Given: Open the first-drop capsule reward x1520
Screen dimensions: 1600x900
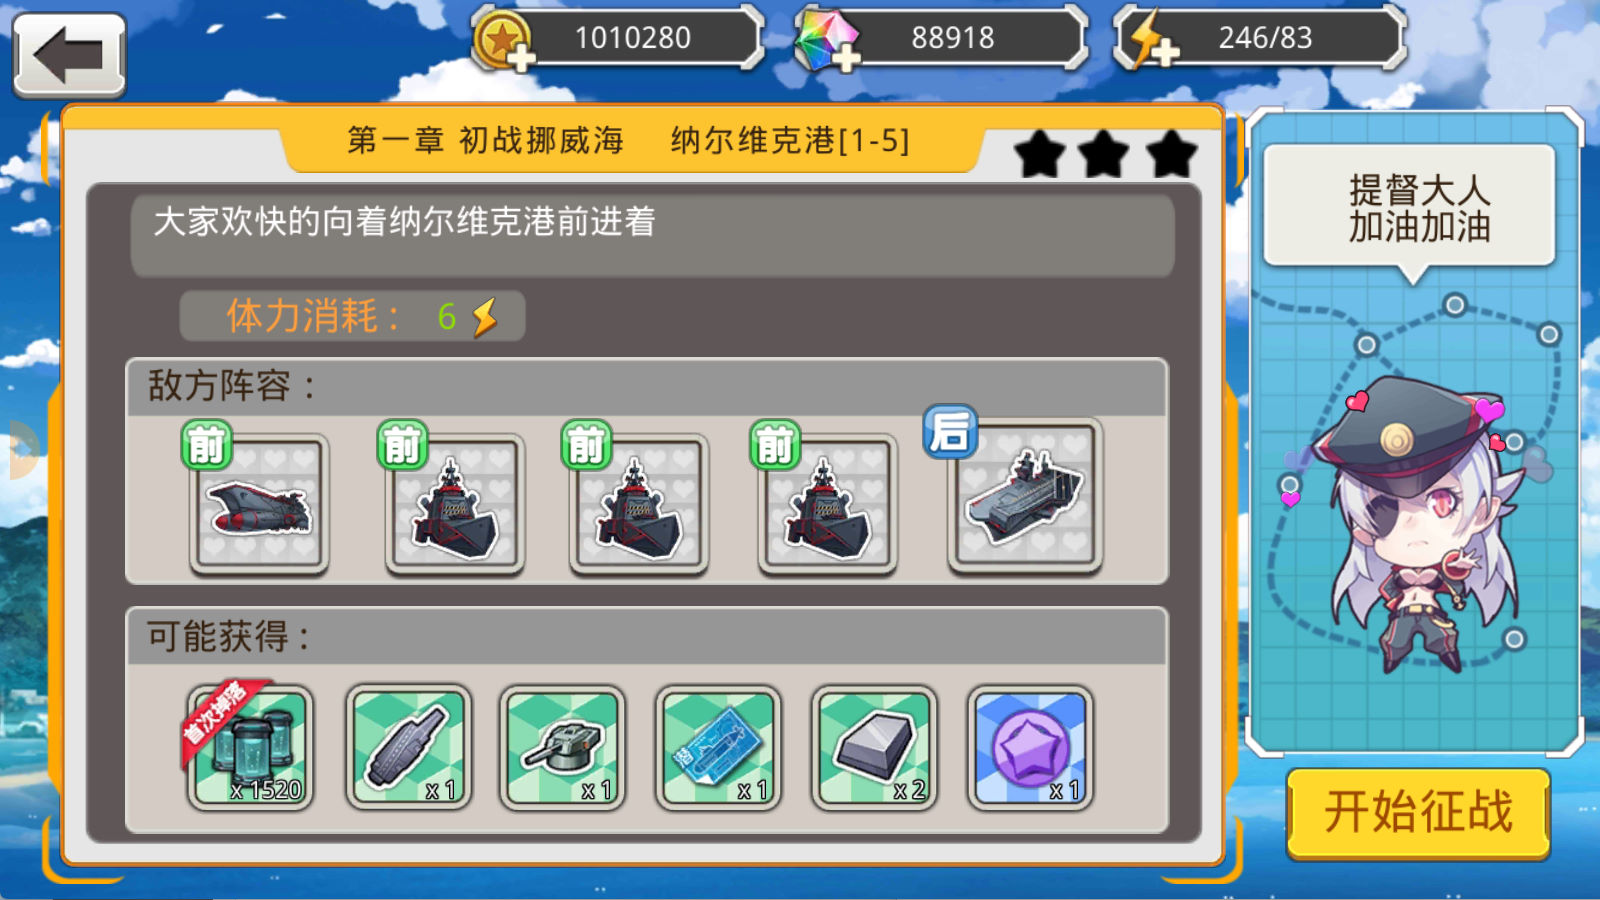Looking at the screenshot, I should click(x=250, y=747).
